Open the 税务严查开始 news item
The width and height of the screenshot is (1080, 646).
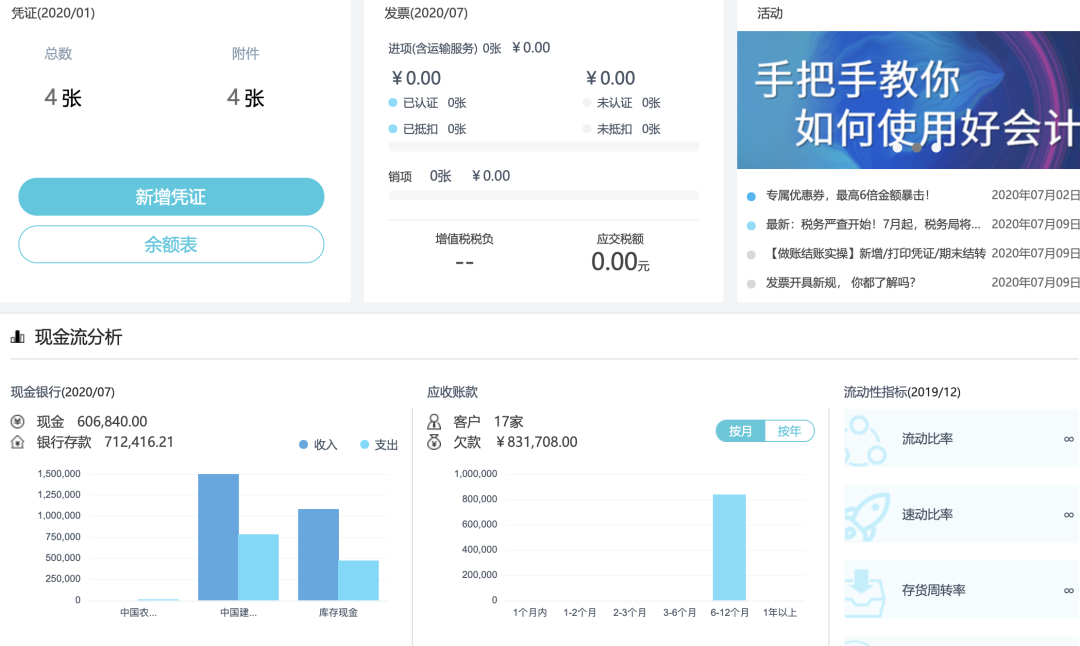click(872, 224)
